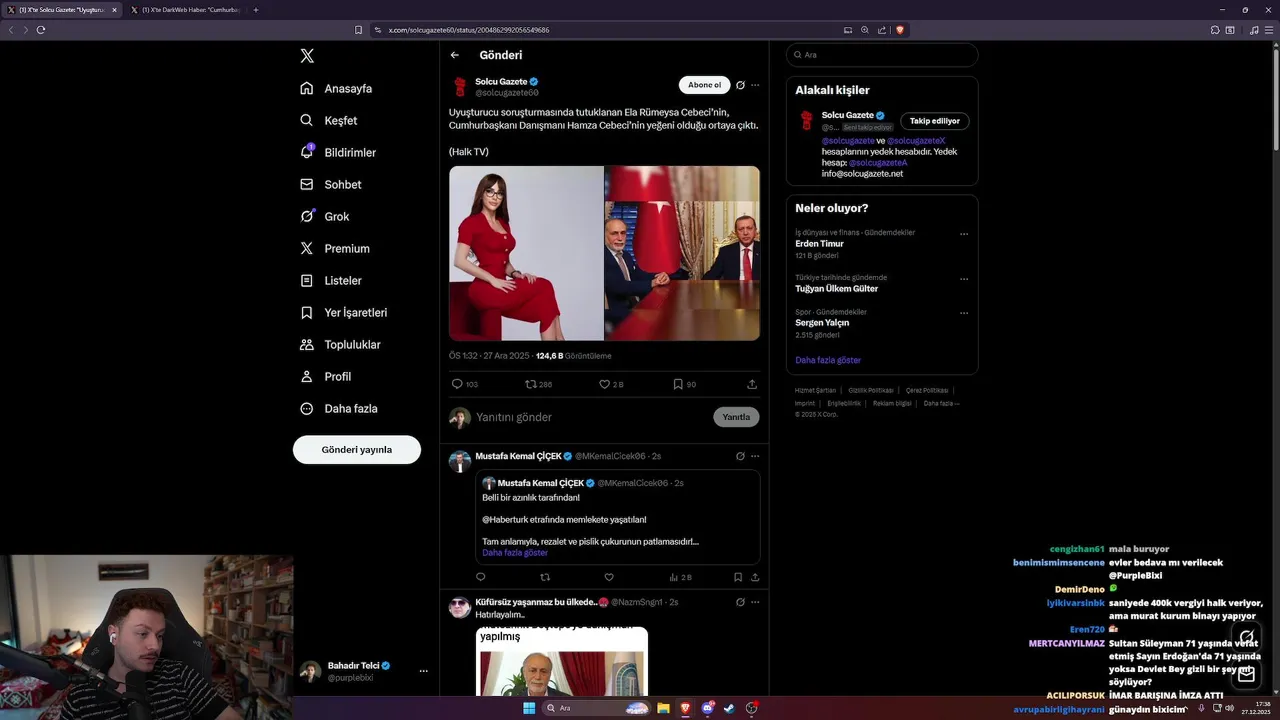Image resolution: width=1280 pixels, height=720 pixels.
Task: Open Anasayfa in the sidebar
Action: pyautogui.click(x=336, y=88)
